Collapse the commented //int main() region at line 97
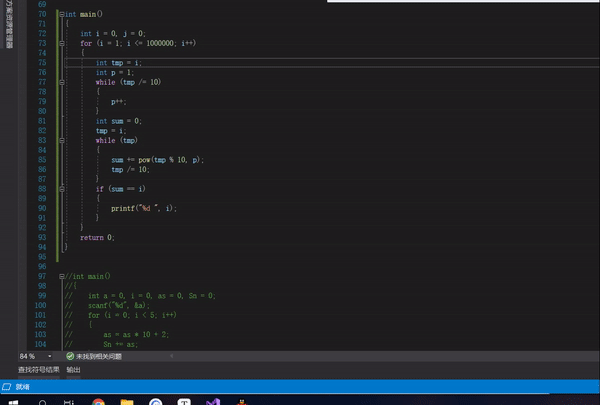The image size is (600, 405). point(62,276)
